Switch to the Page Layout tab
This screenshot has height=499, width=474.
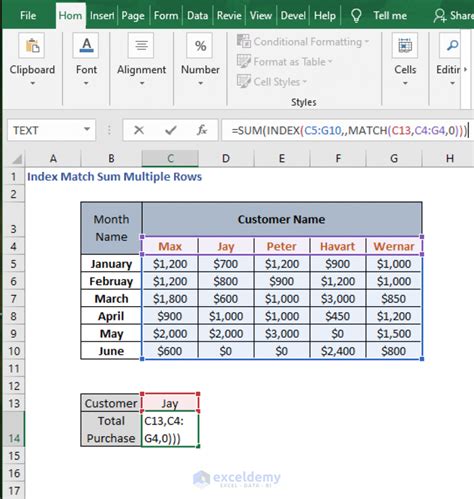(133, 15)
